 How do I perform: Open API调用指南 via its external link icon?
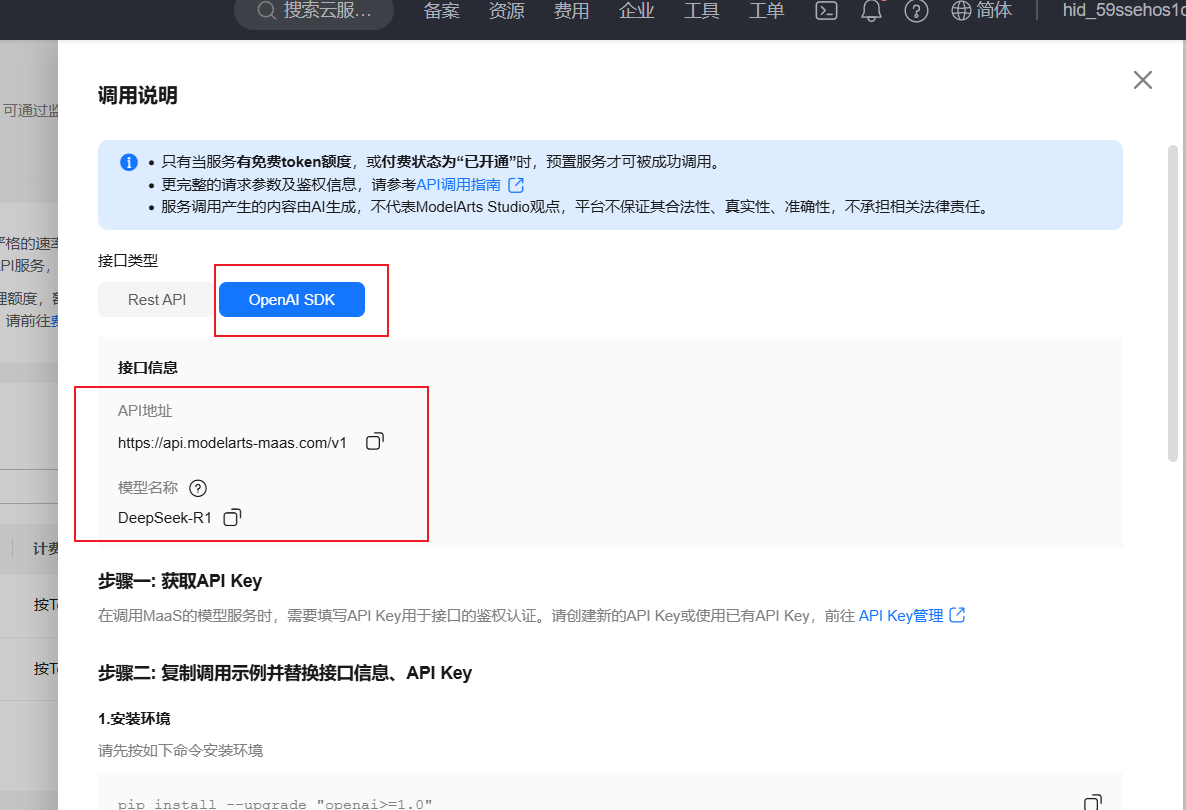(515, 184)
